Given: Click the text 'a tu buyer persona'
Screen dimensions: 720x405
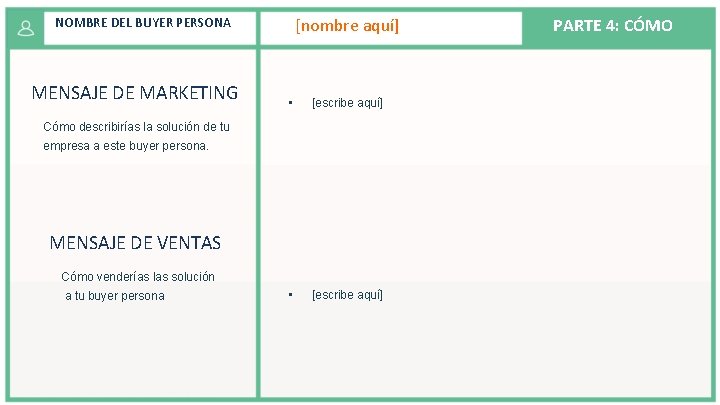Looking at the screenshot, I should click(x=115, y=296).
